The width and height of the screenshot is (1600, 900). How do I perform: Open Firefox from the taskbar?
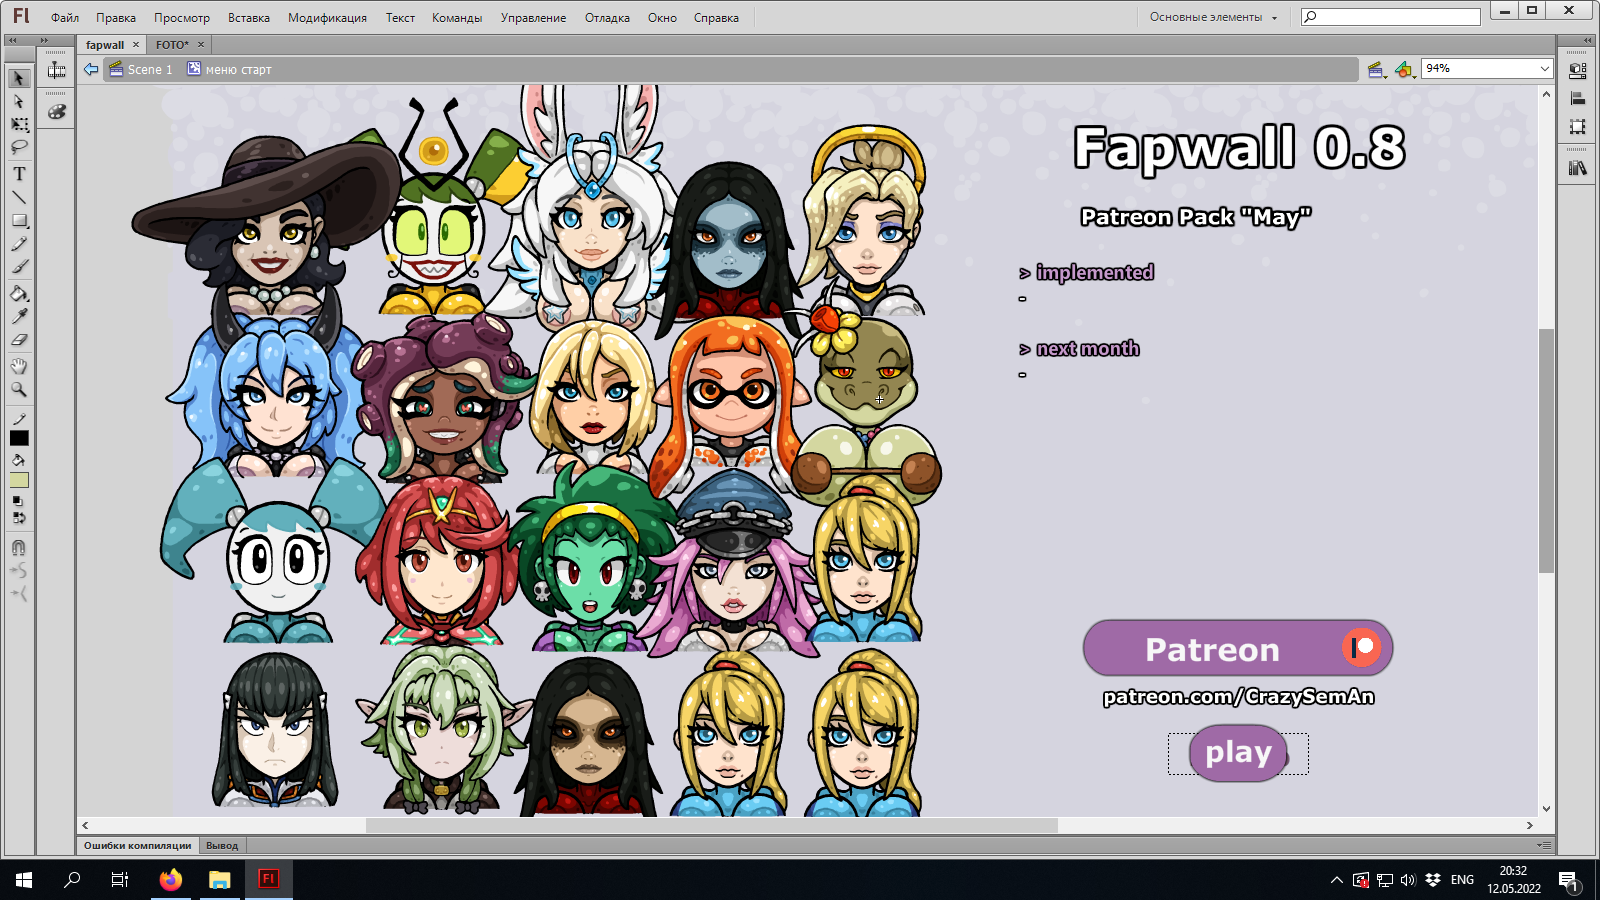(171, 880)
